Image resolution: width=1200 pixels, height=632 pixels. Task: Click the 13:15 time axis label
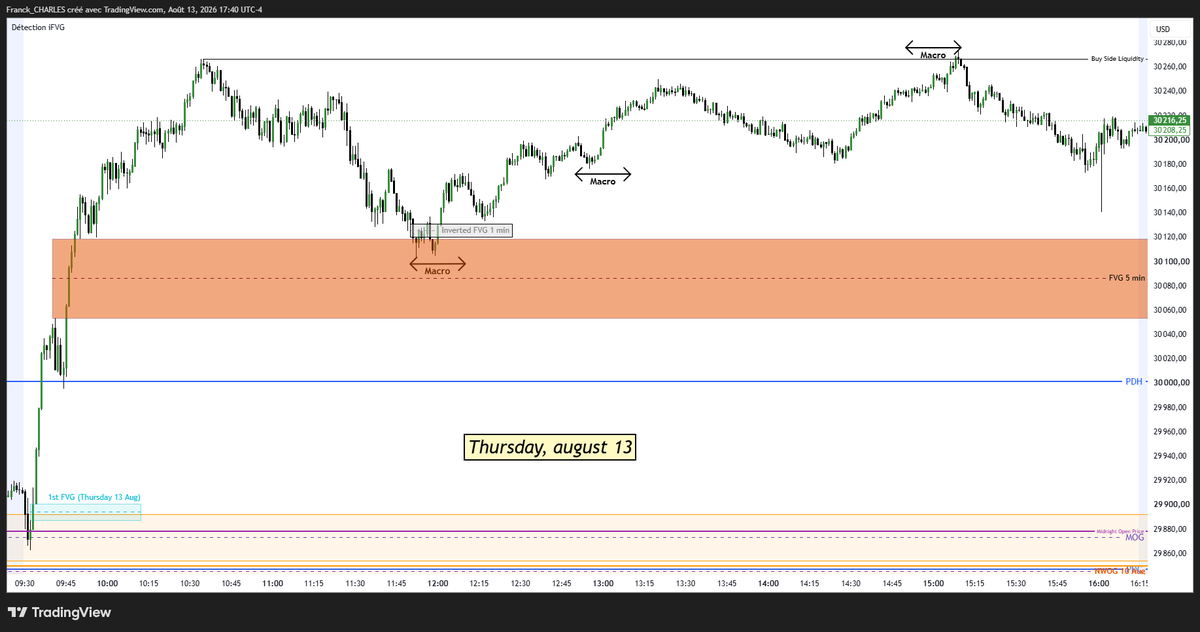[x=644, y=582]
